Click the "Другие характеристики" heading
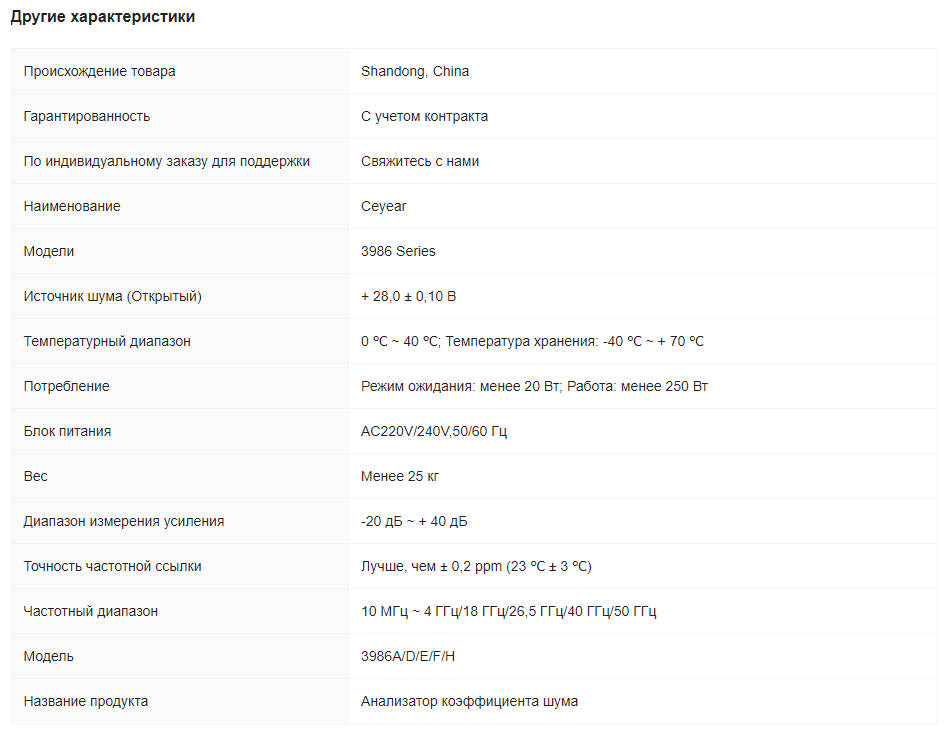The height and width of the screenshot is (738, 948). click(x=103, y=17)
